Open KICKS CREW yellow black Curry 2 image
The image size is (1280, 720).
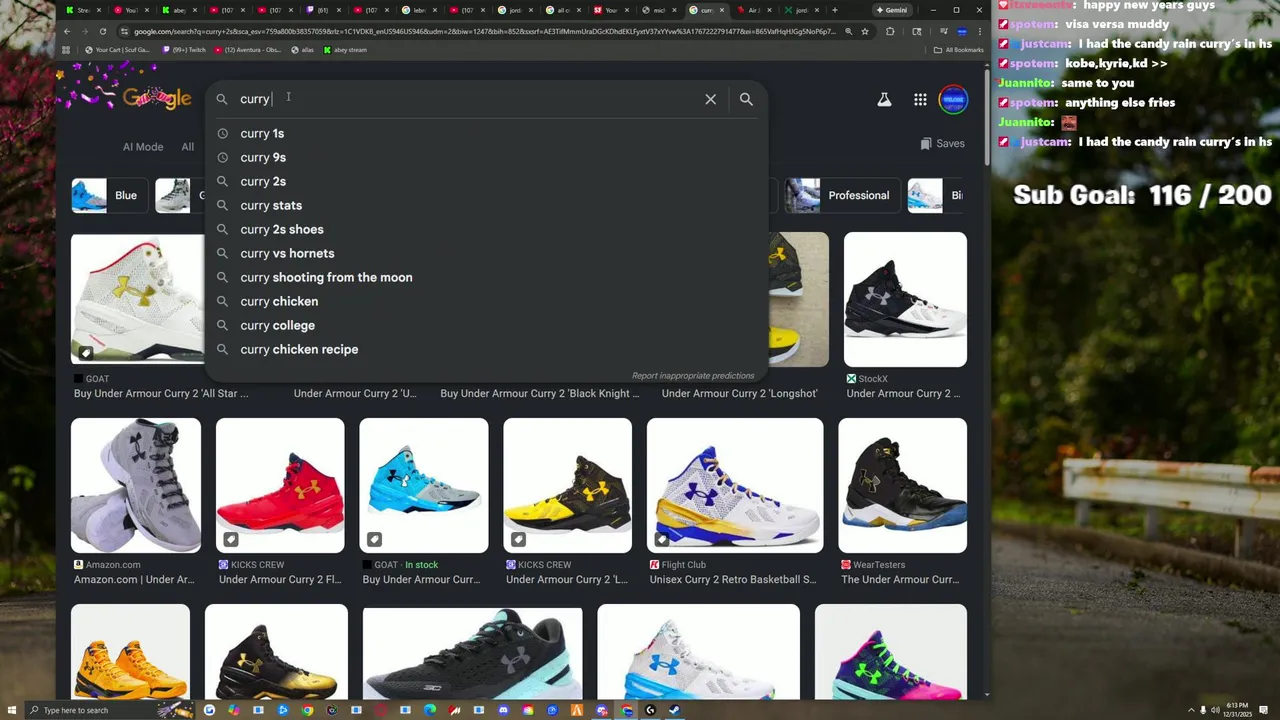point(568,485)
